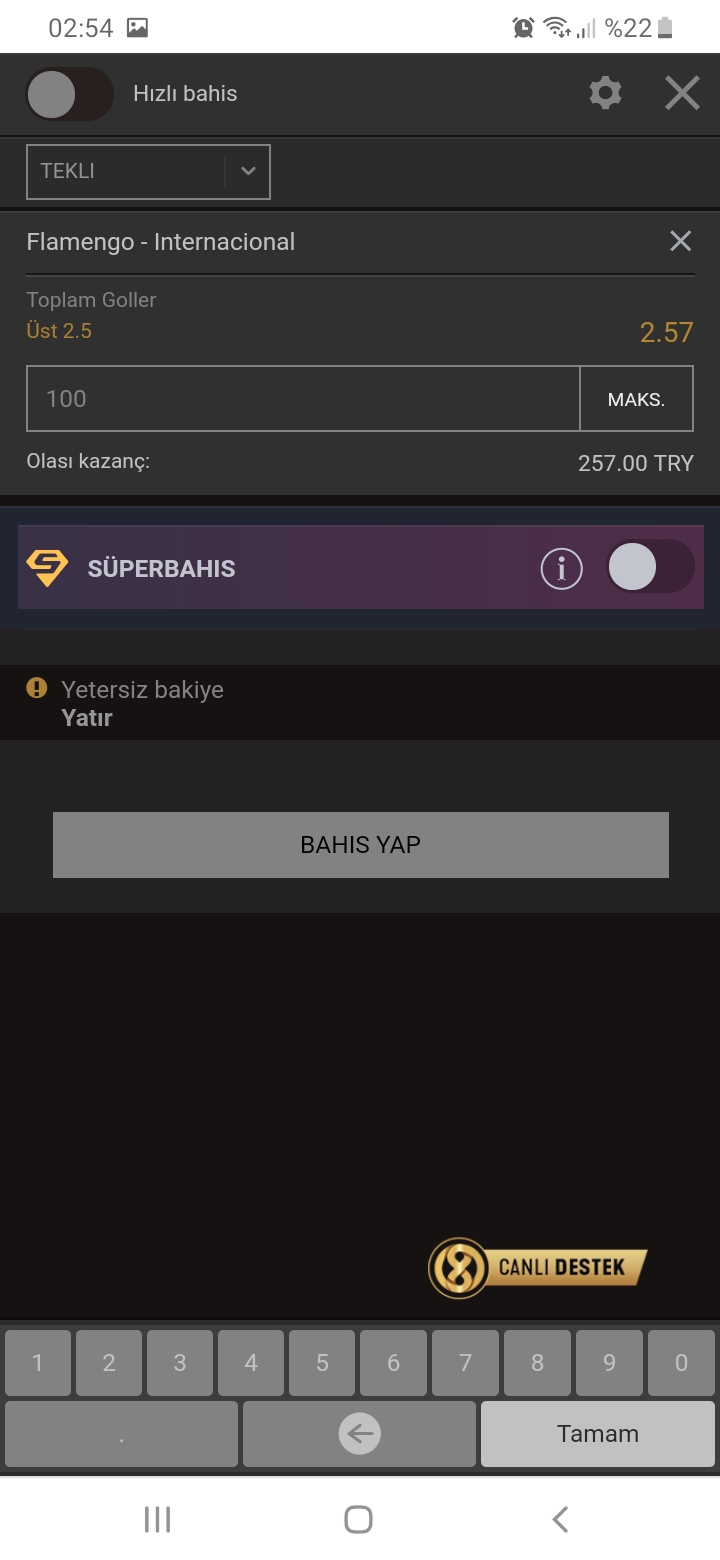This screenshot has width=720, height=1560.
Task: Click the BAHIS YAP button
Action: [360, 844]
